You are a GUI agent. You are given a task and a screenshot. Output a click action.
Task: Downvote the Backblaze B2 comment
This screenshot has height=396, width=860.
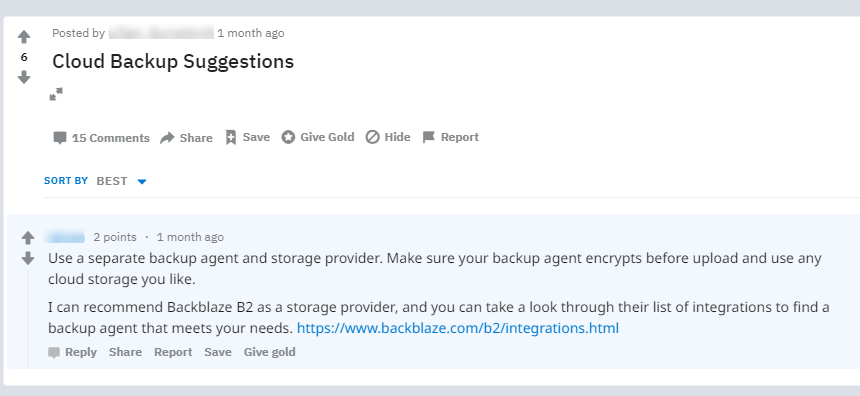click(x=28, y=258)
